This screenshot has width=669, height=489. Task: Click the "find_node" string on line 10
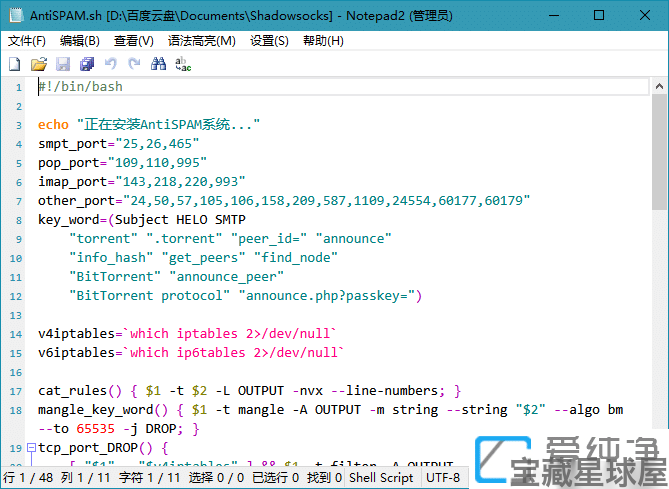(296, 258)
